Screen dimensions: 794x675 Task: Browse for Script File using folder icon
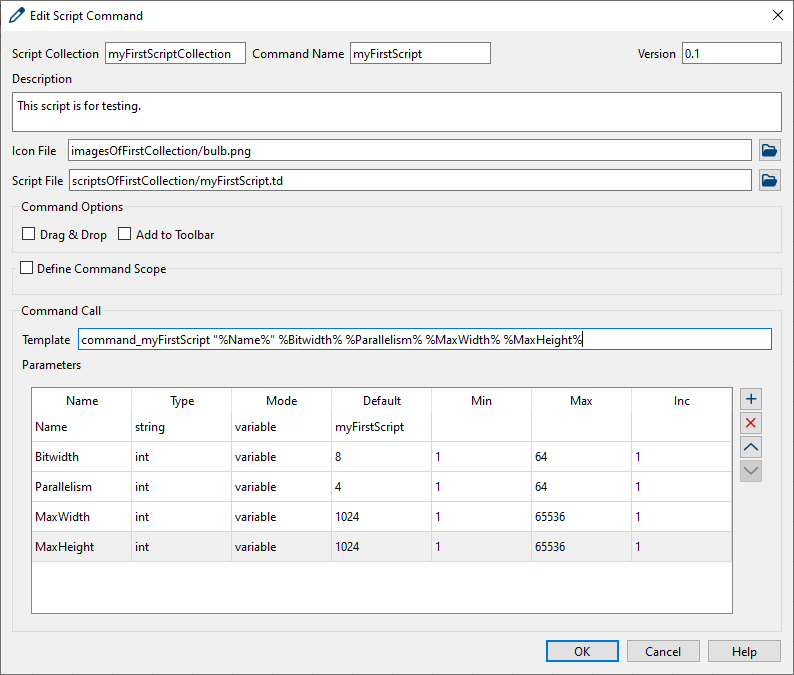[x=769, y=181]
